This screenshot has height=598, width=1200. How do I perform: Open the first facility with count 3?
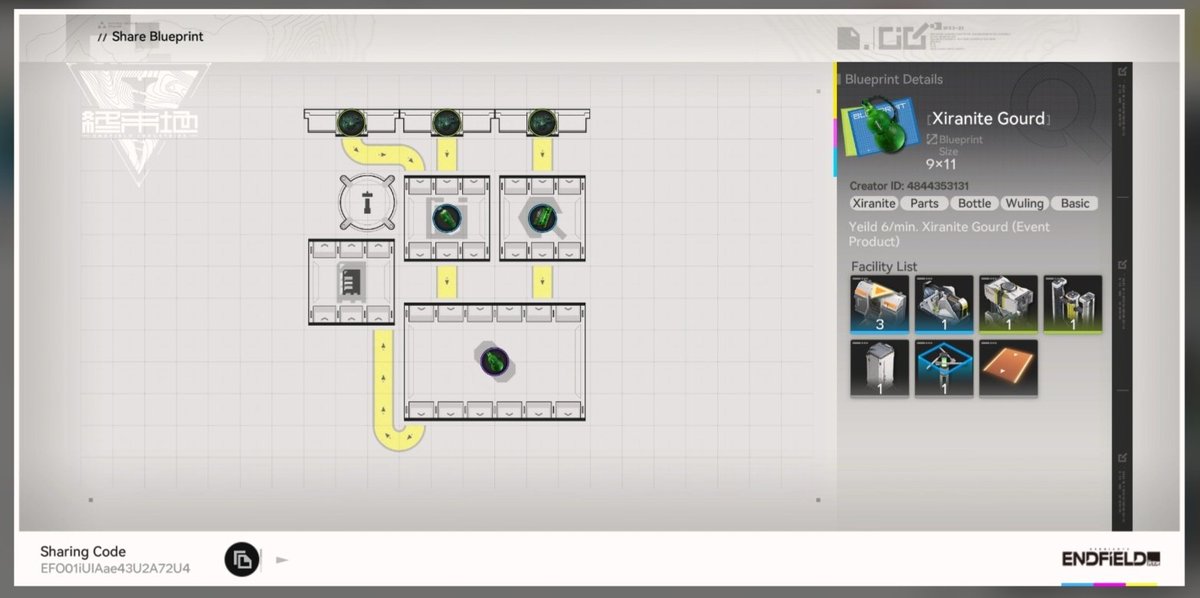(879, 304)
